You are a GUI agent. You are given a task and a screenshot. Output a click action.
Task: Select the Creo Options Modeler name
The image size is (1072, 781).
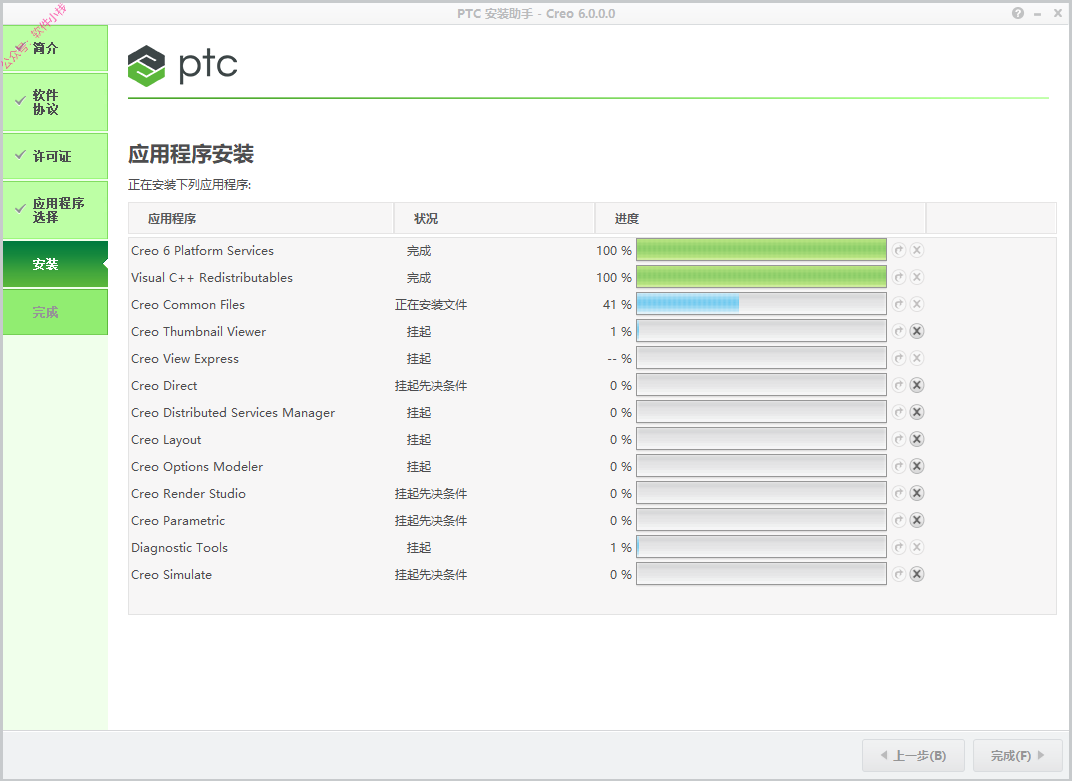(197, 467)
